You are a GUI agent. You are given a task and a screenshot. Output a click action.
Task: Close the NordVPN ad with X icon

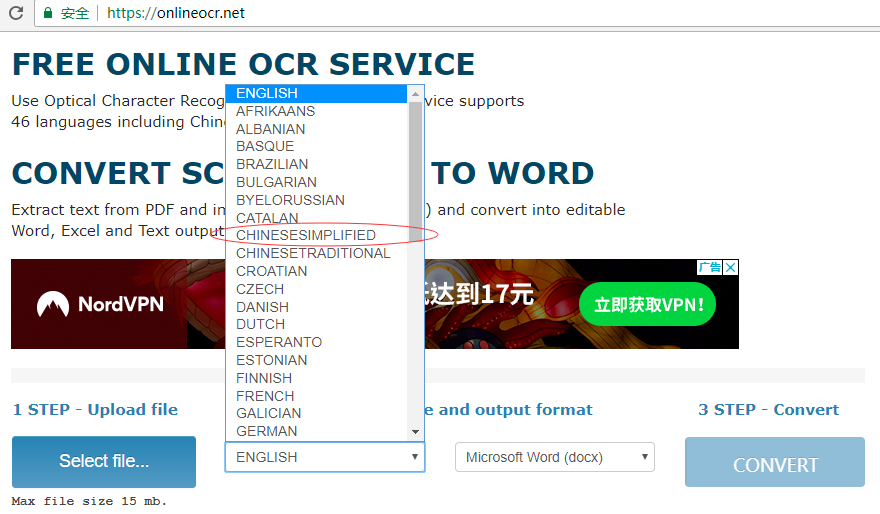pos(731,267)
